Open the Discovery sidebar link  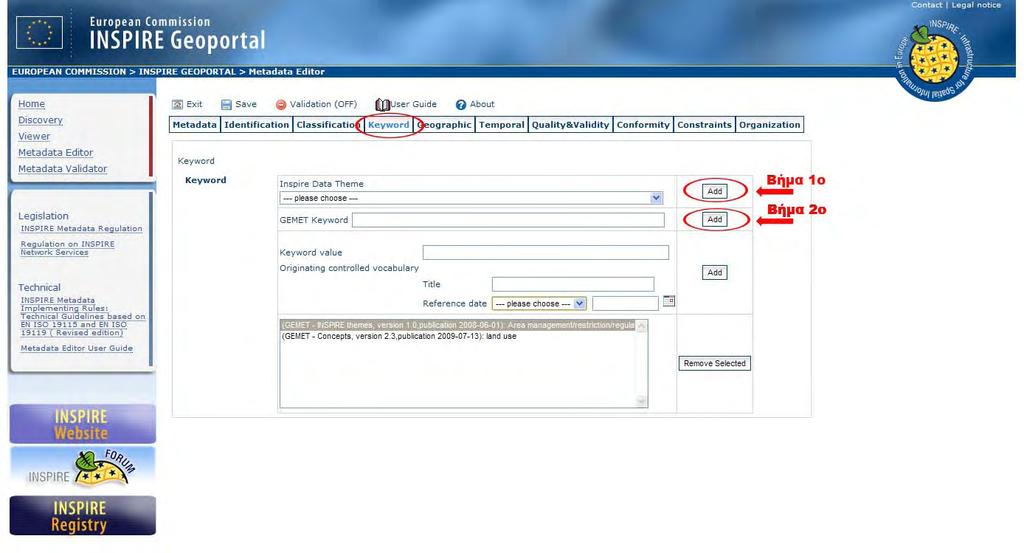click(40, 120)
